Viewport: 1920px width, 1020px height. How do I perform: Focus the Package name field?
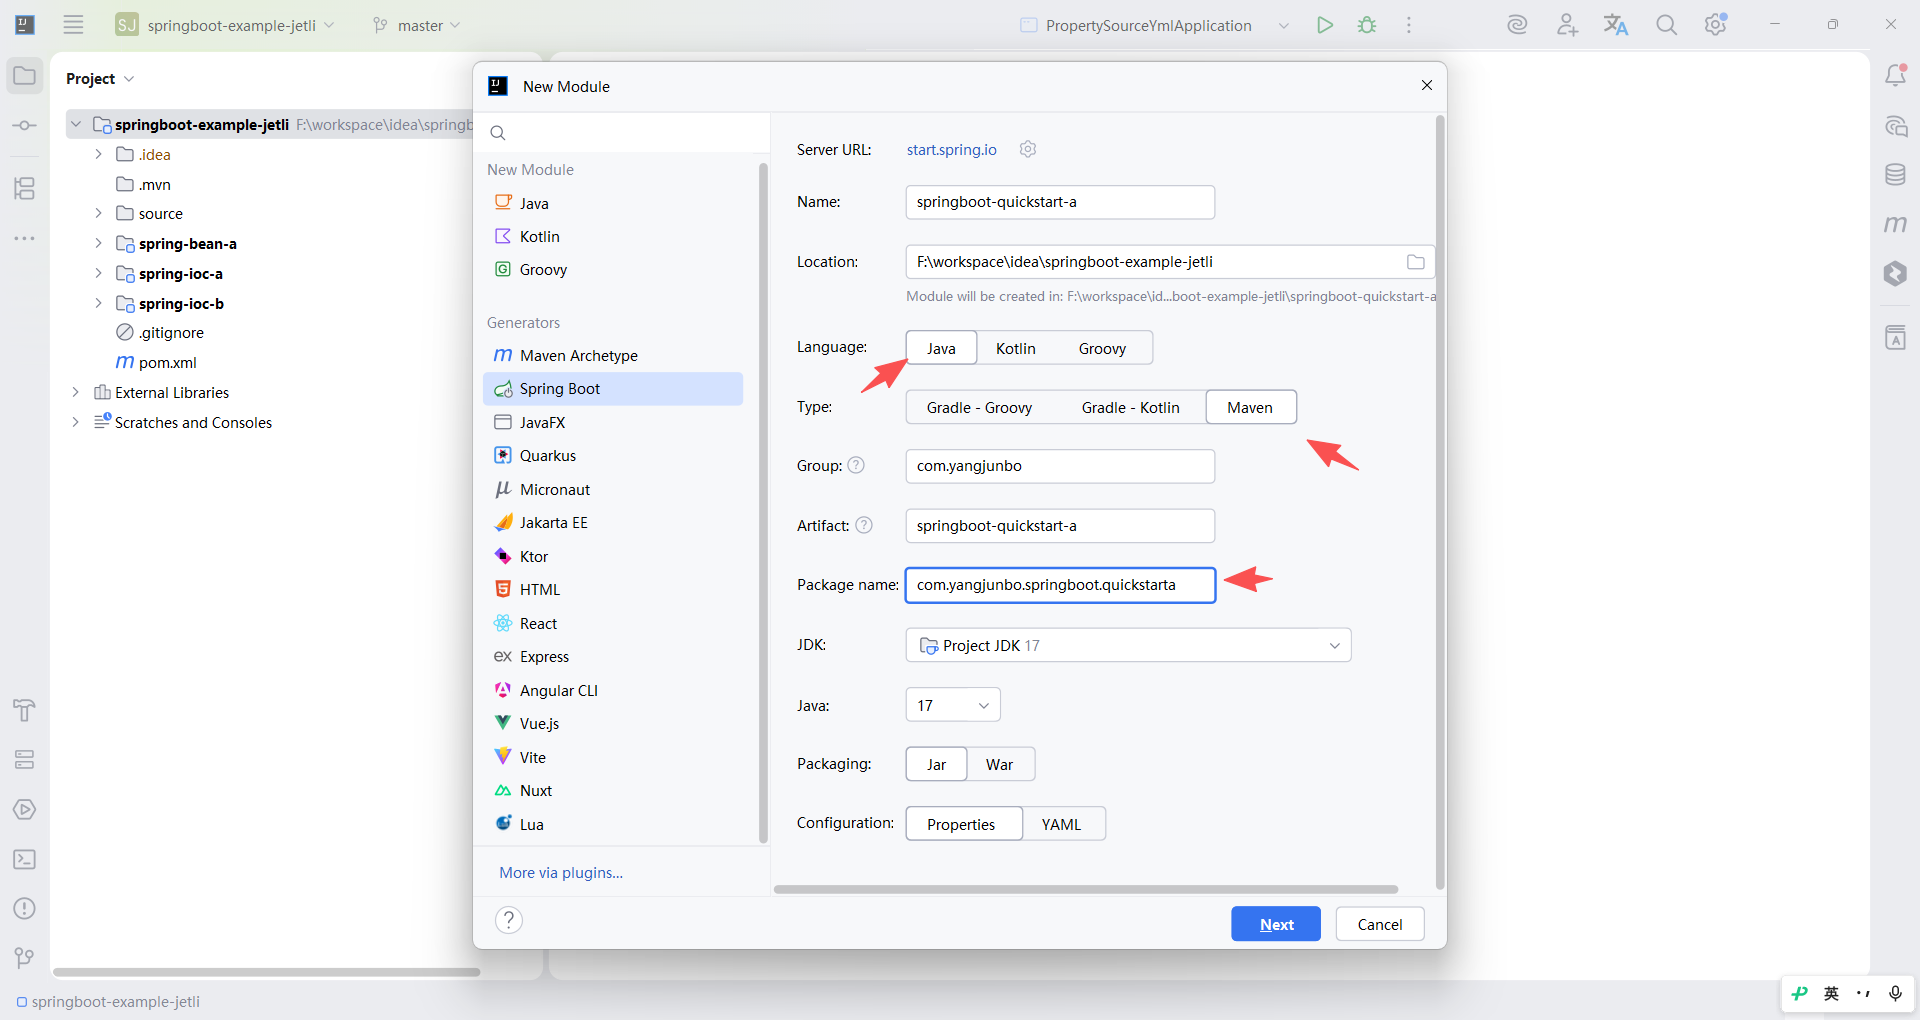[1060, 585]
